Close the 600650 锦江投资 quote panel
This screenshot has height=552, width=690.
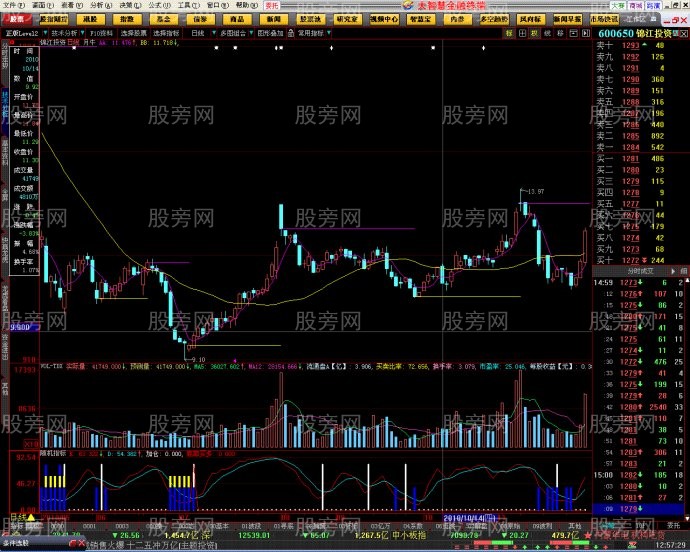click(684, 33)
